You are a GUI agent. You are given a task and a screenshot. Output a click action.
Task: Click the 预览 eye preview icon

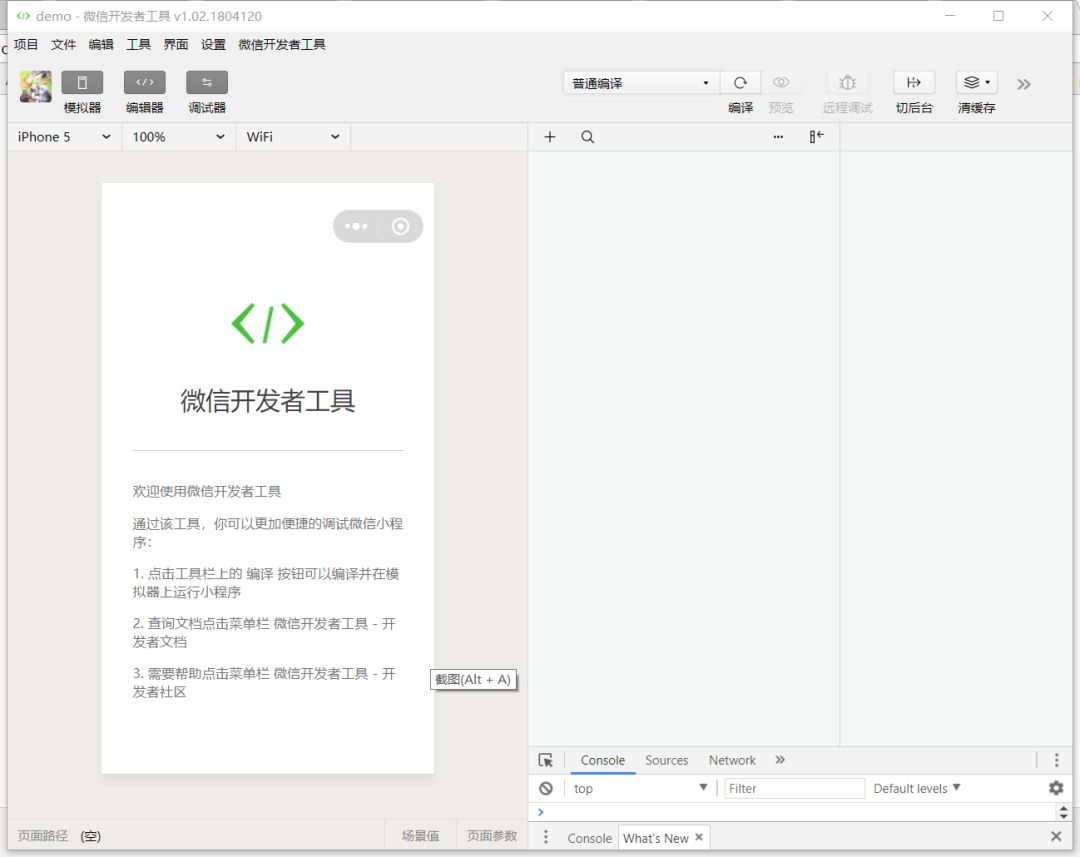pos(781,83)
